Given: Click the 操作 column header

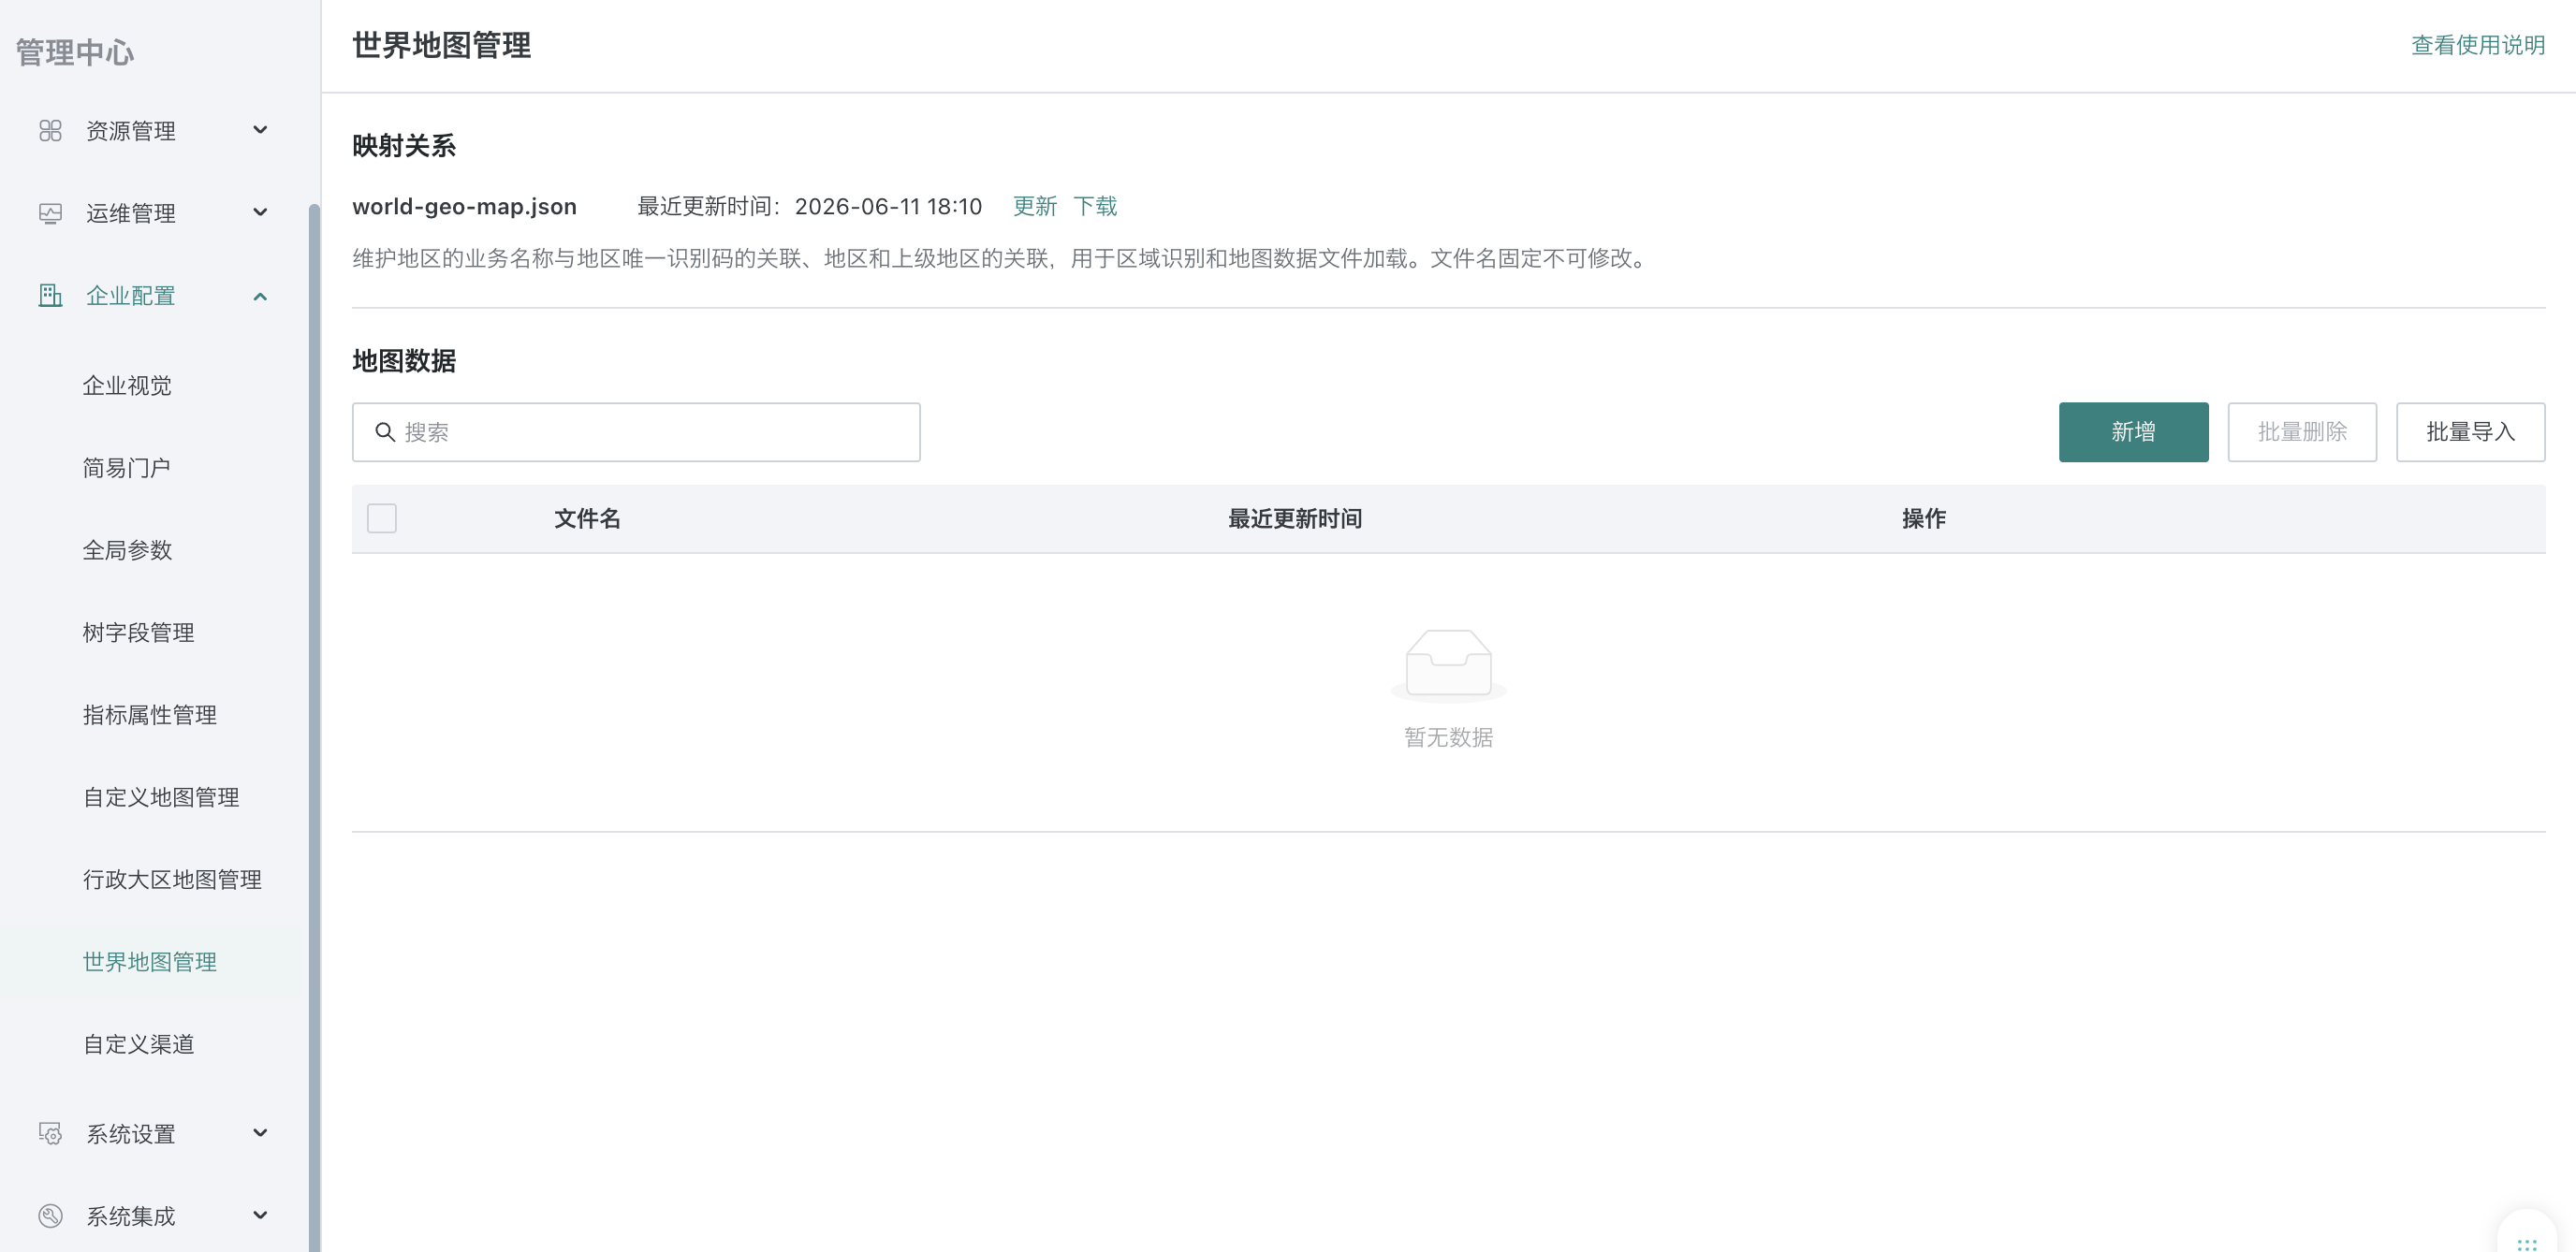Looking at the screenshot, I should (1924, 519).
